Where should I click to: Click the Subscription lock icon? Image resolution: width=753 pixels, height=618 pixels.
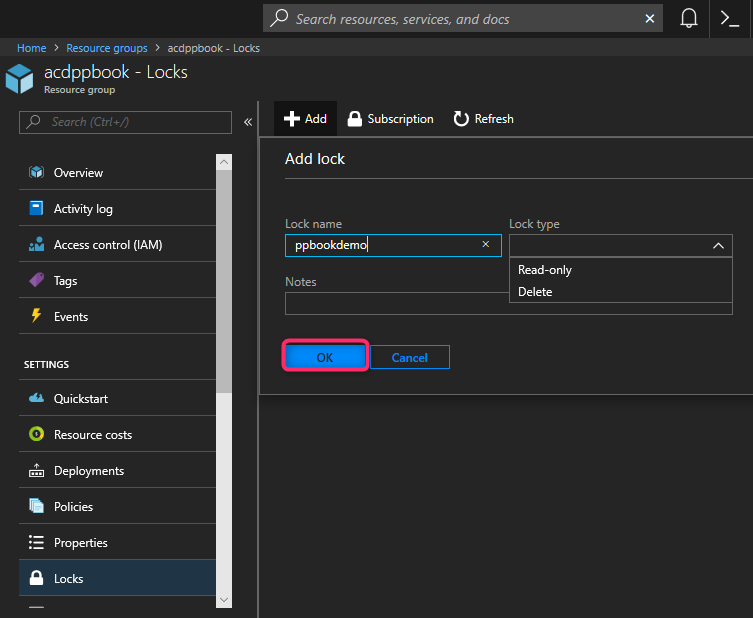click(355, 119)
